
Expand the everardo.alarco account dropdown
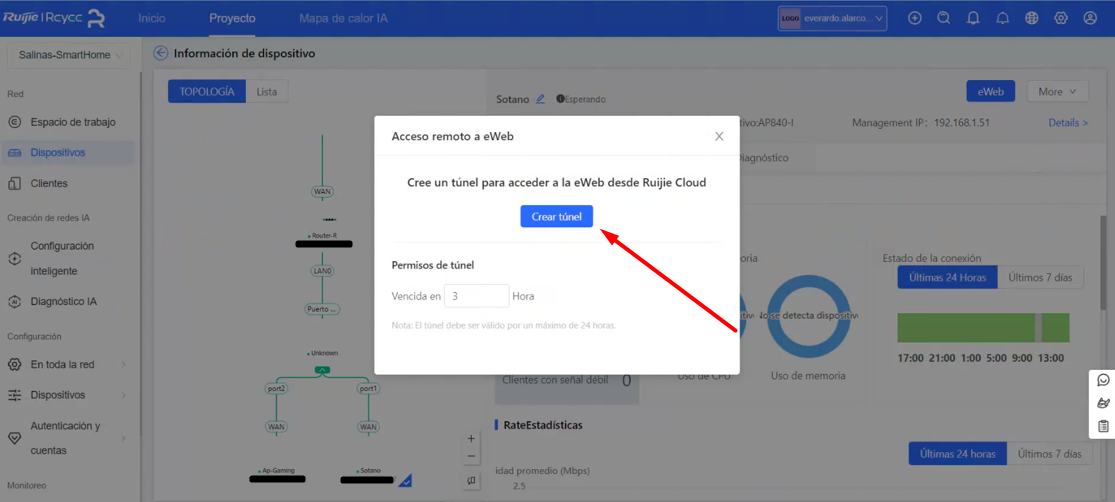[833, 19]
